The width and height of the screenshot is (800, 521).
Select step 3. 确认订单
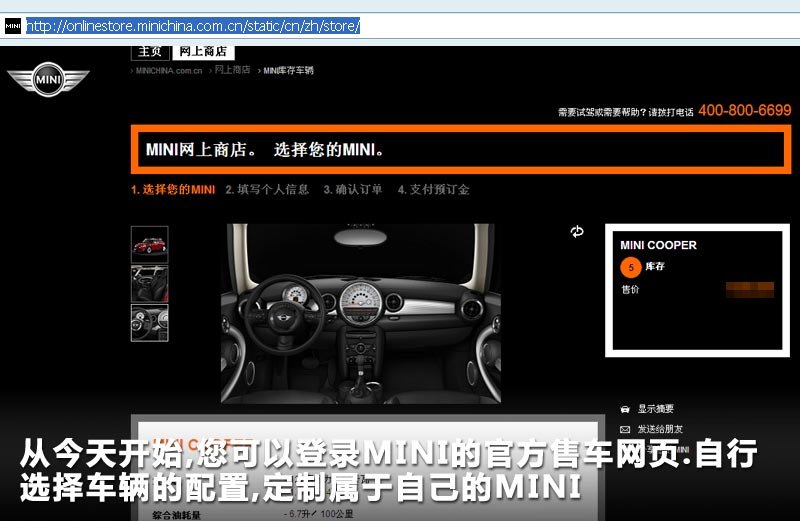click(353, 190)
